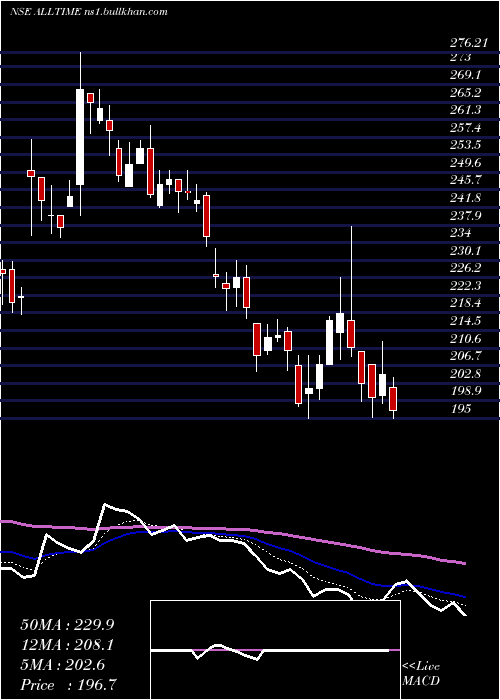The height and width of the screenshot is (700, 500).
Task: Select the 265.2 price level label
Action: pyautogui.click(x=465, y=93)
